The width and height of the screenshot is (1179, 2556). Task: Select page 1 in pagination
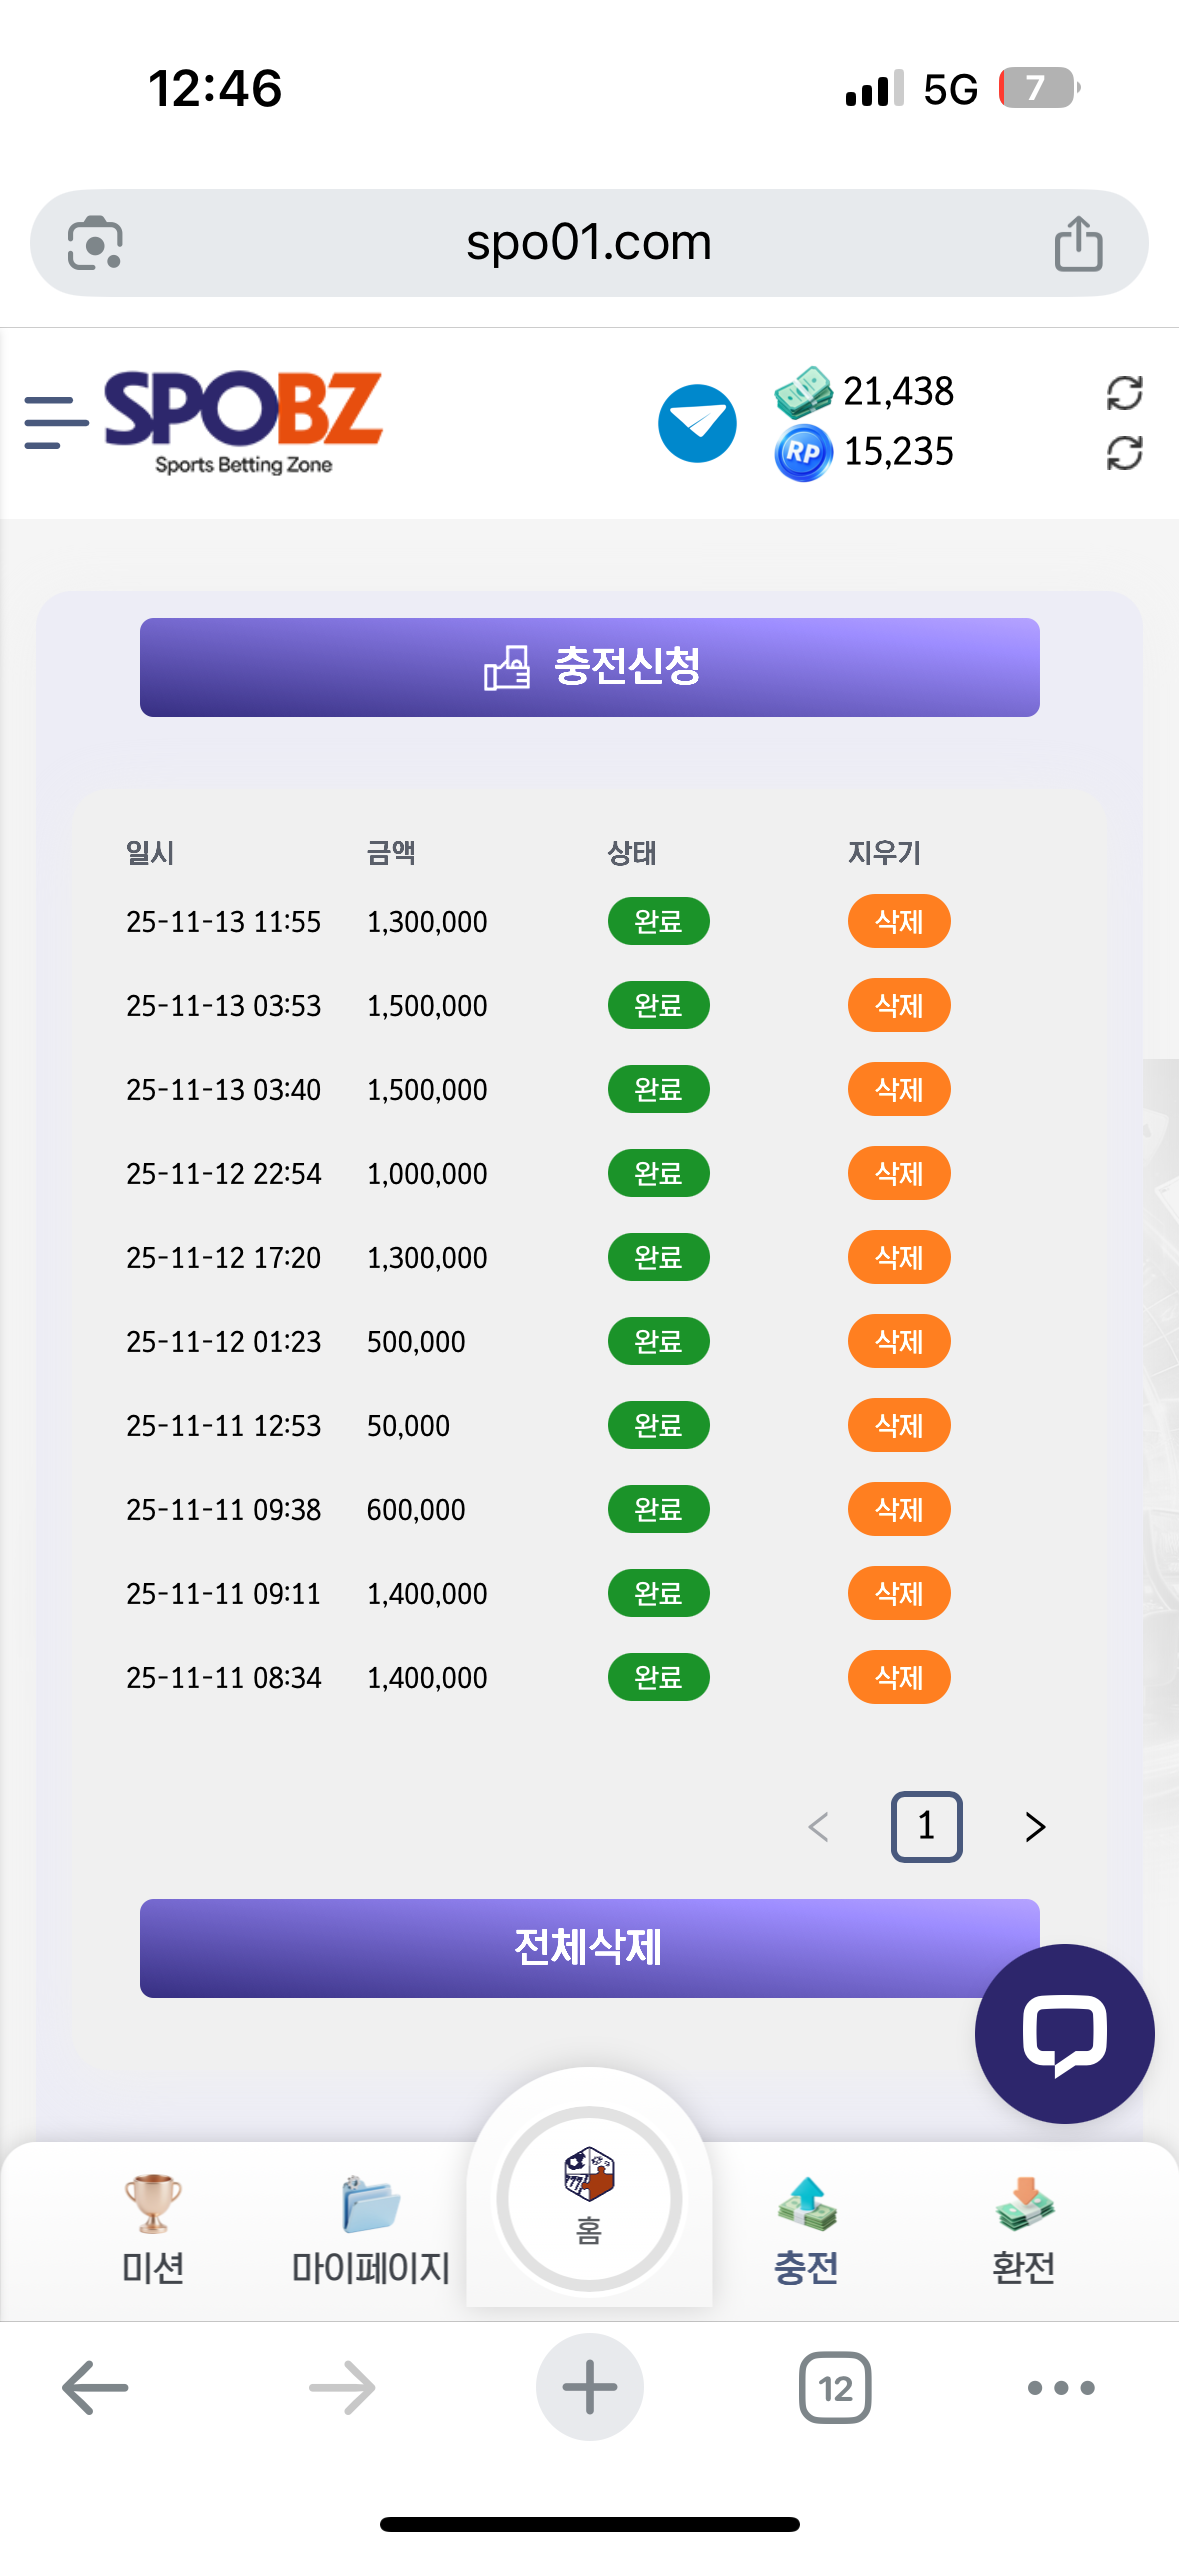pos(926,1827)
